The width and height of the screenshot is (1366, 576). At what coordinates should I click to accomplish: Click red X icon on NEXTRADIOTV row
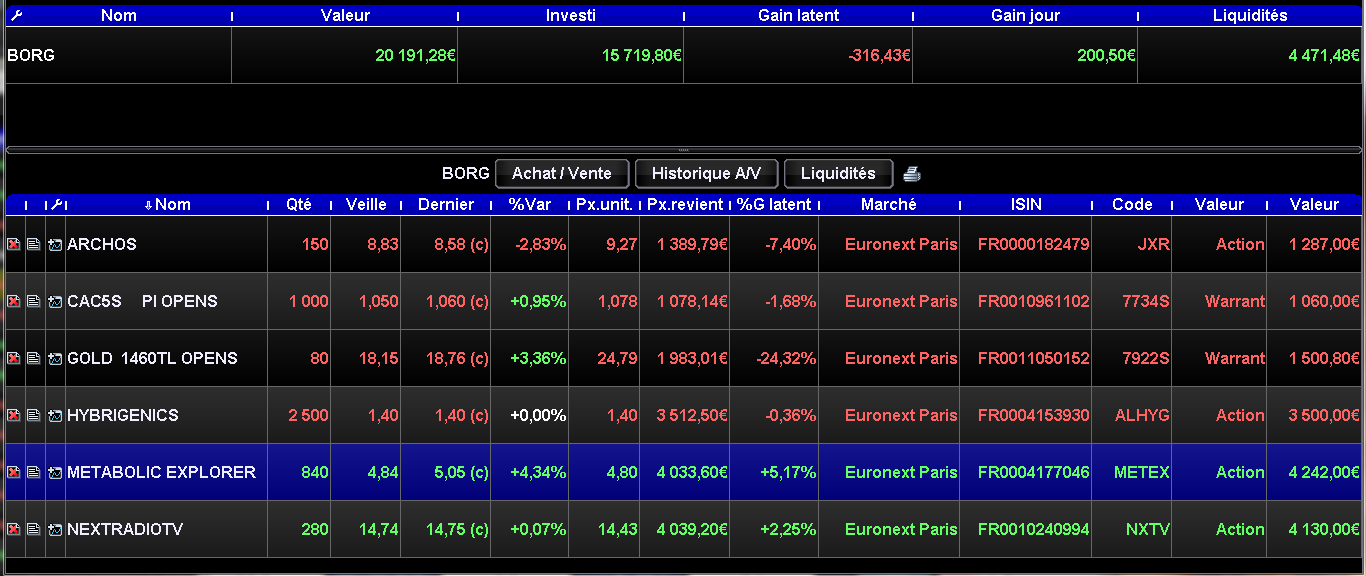coord(14,529)
